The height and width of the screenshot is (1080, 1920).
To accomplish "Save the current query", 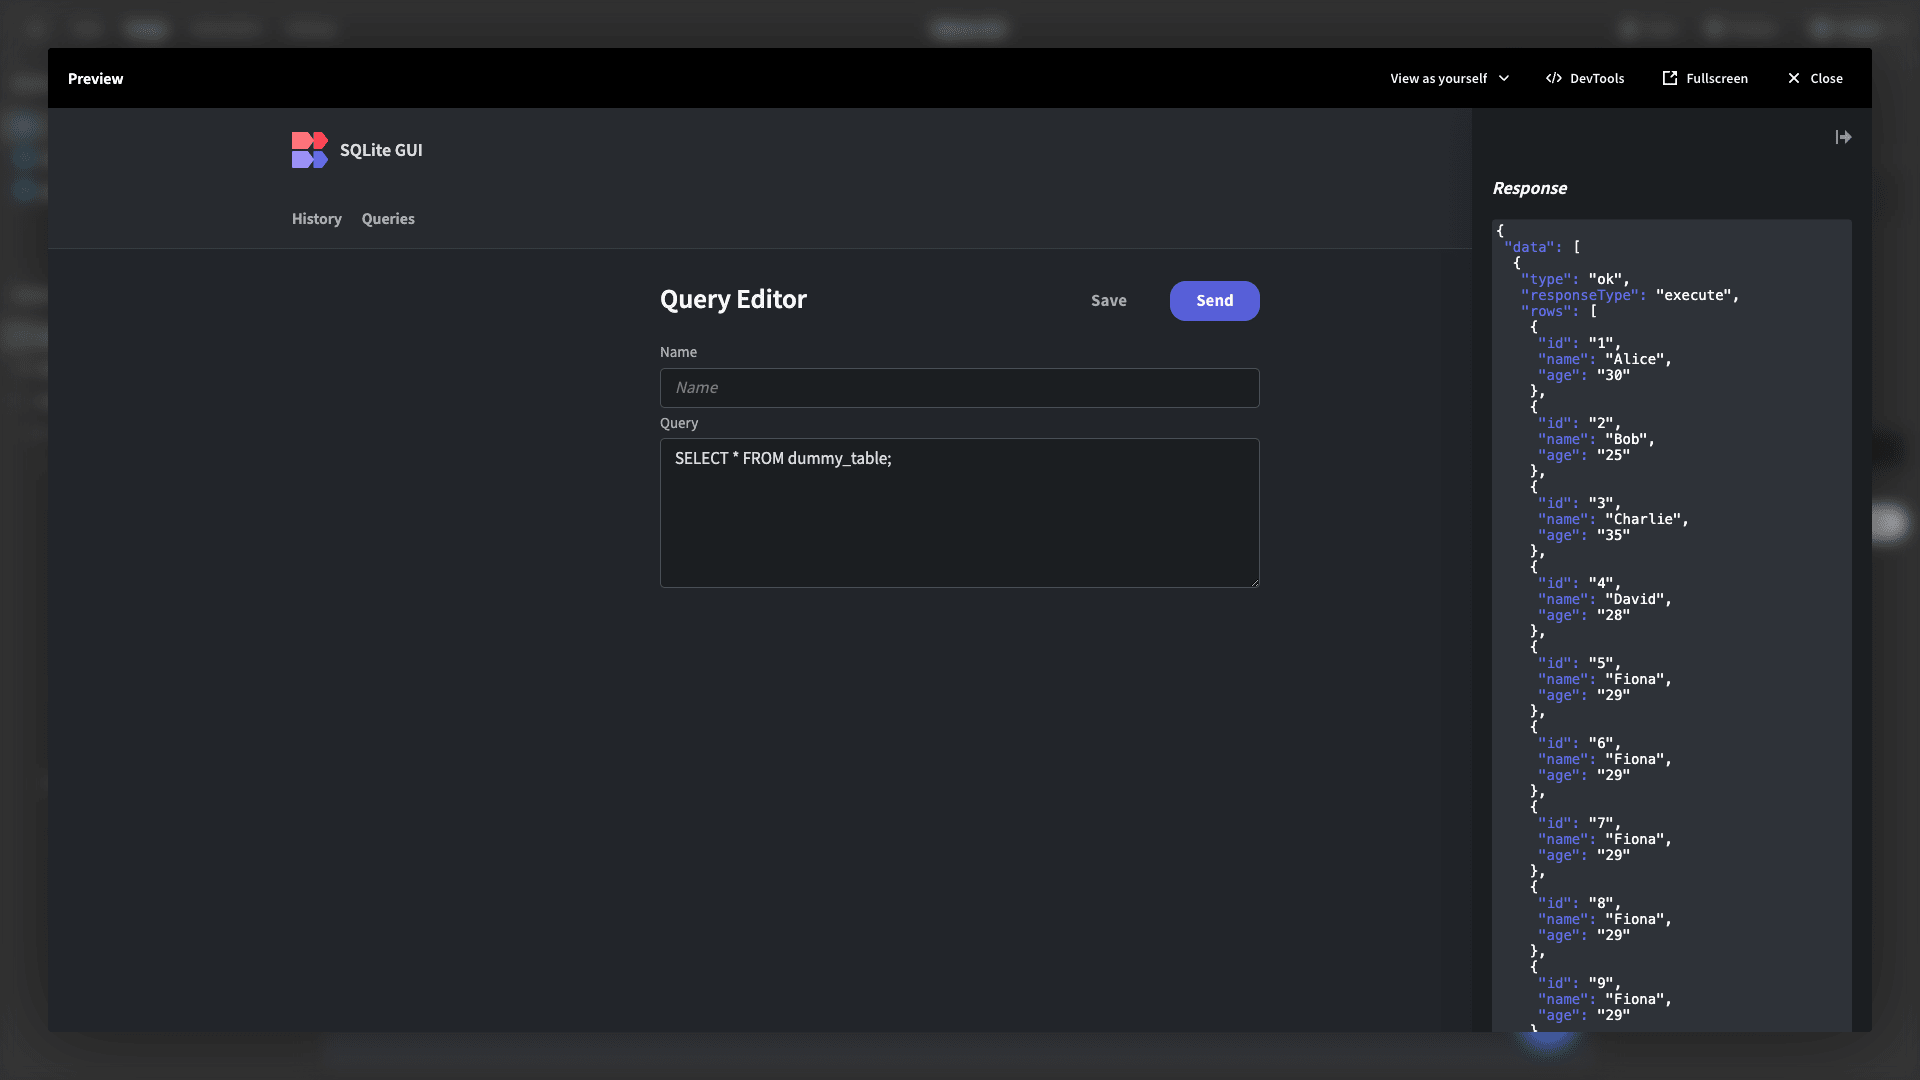I will point(1108,301).
